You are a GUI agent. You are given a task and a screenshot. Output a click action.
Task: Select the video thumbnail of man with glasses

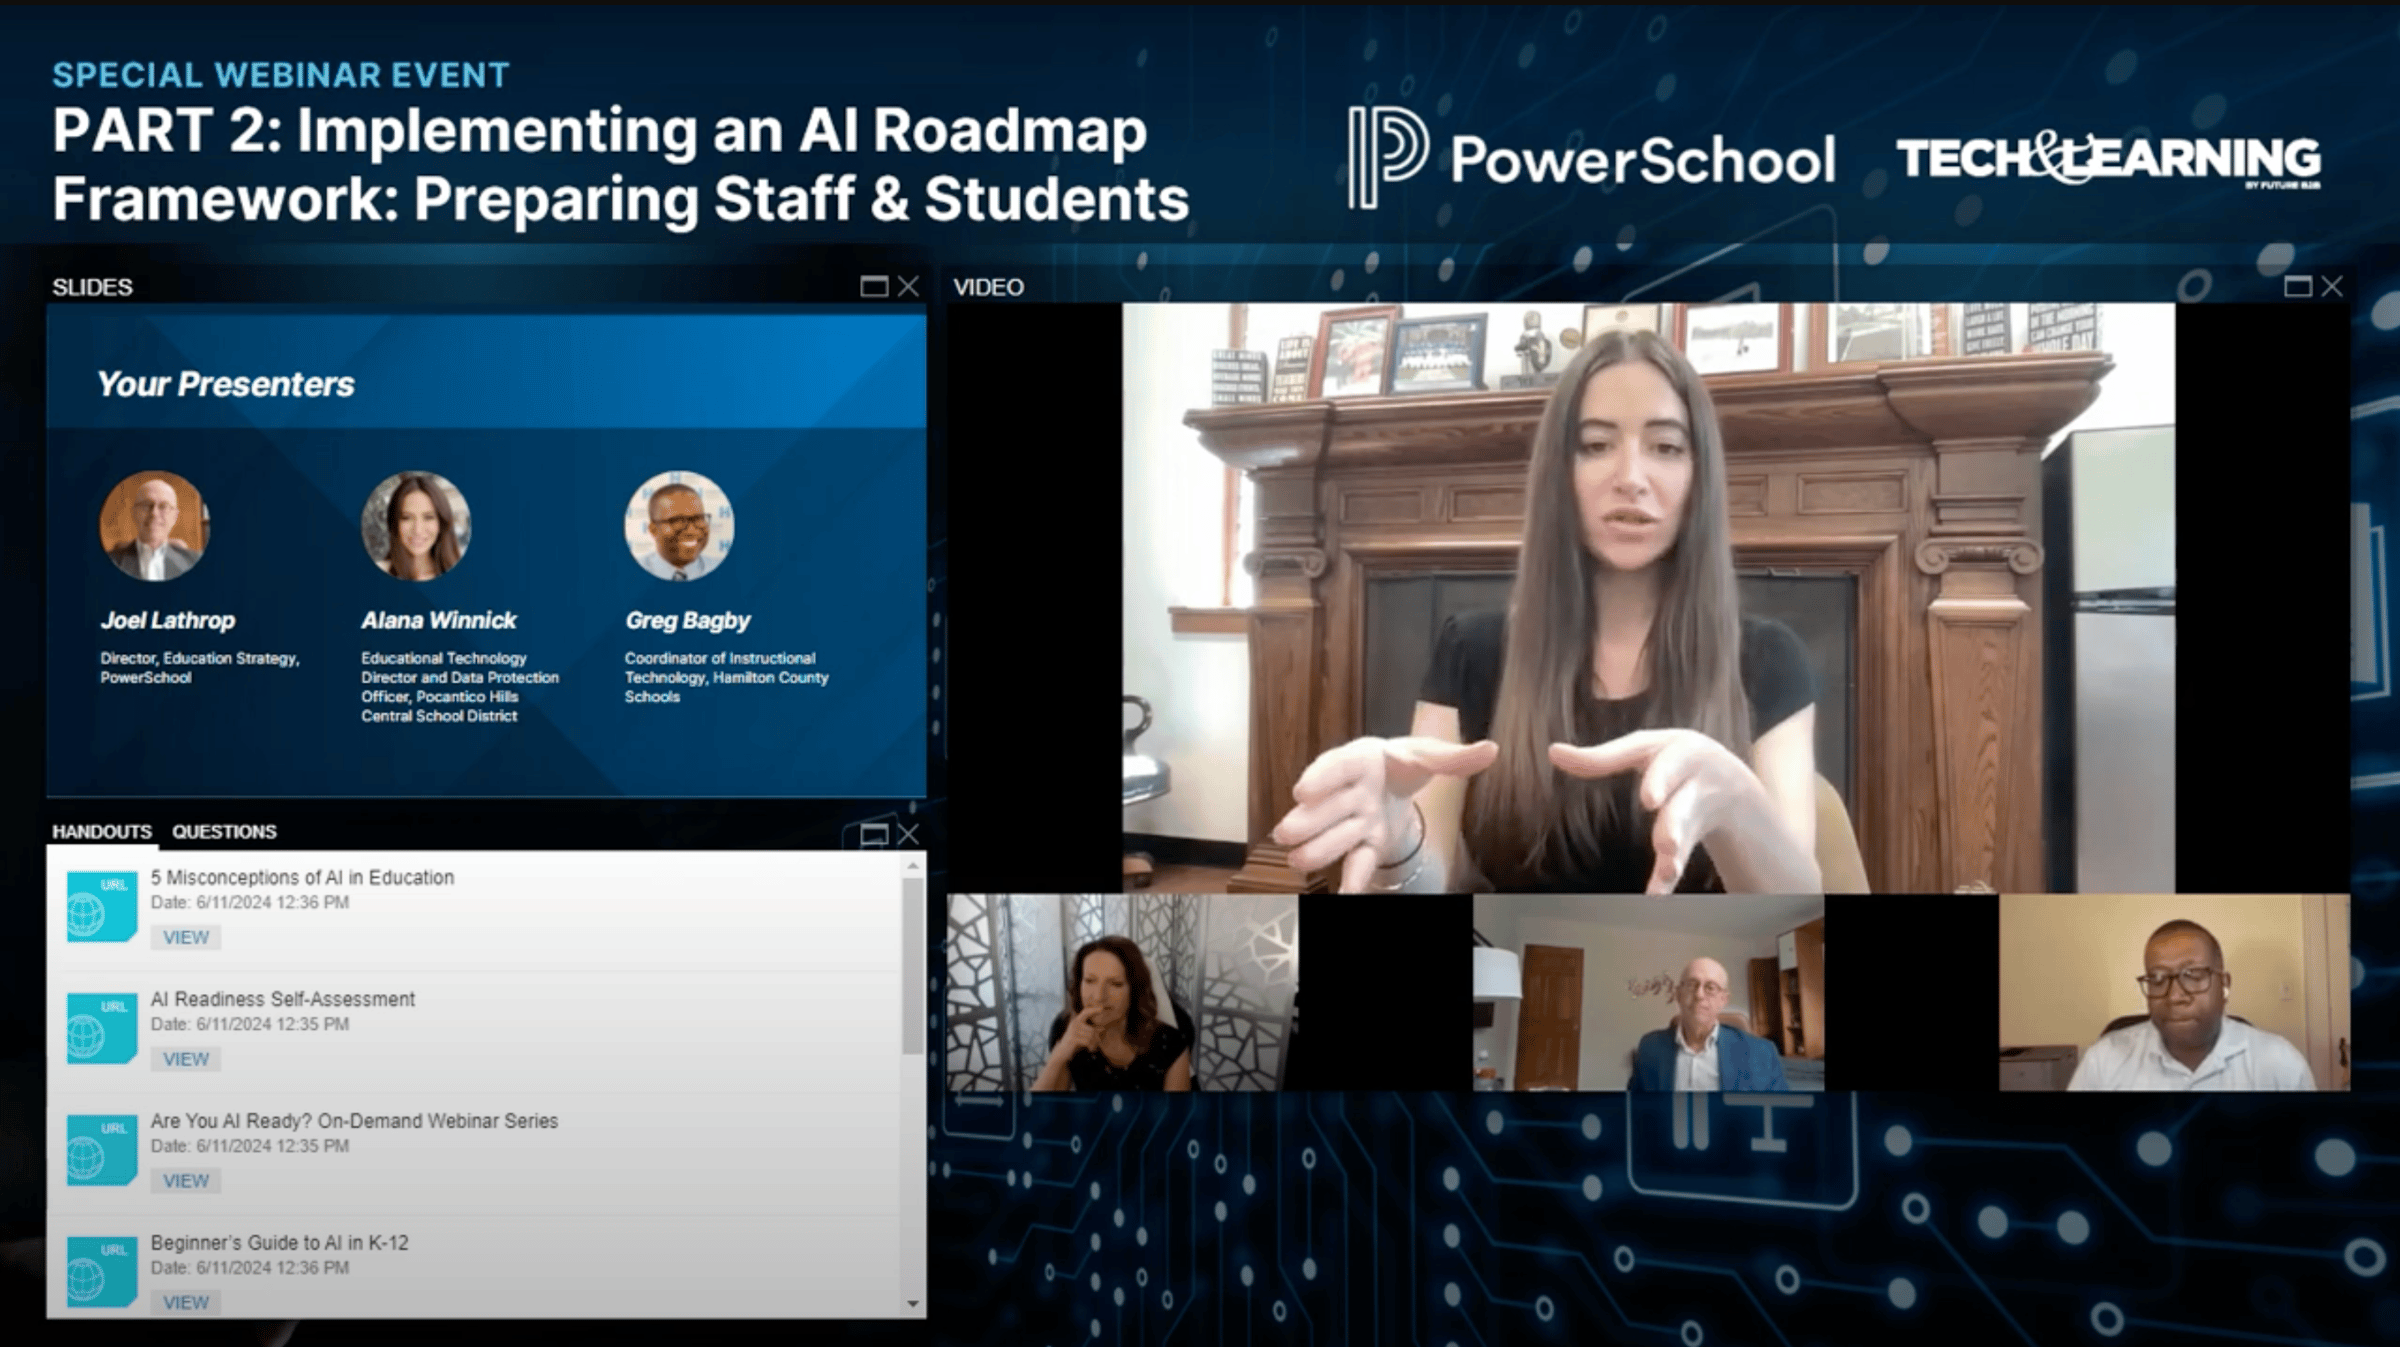(x=2174, y=992)
